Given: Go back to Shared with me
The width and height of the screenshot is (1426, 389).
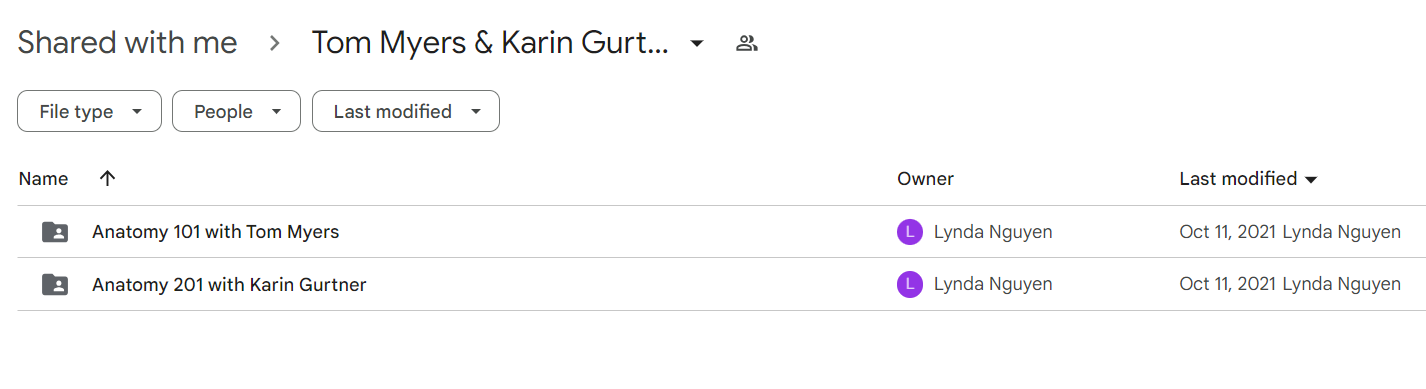Looking at the screenshot, I should click(127, 43).
